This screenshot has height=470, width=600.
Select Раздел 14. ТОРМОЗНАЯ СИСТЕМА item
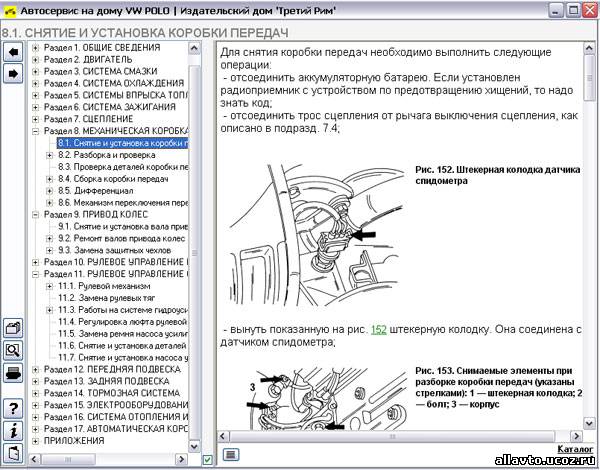(112, 393)
